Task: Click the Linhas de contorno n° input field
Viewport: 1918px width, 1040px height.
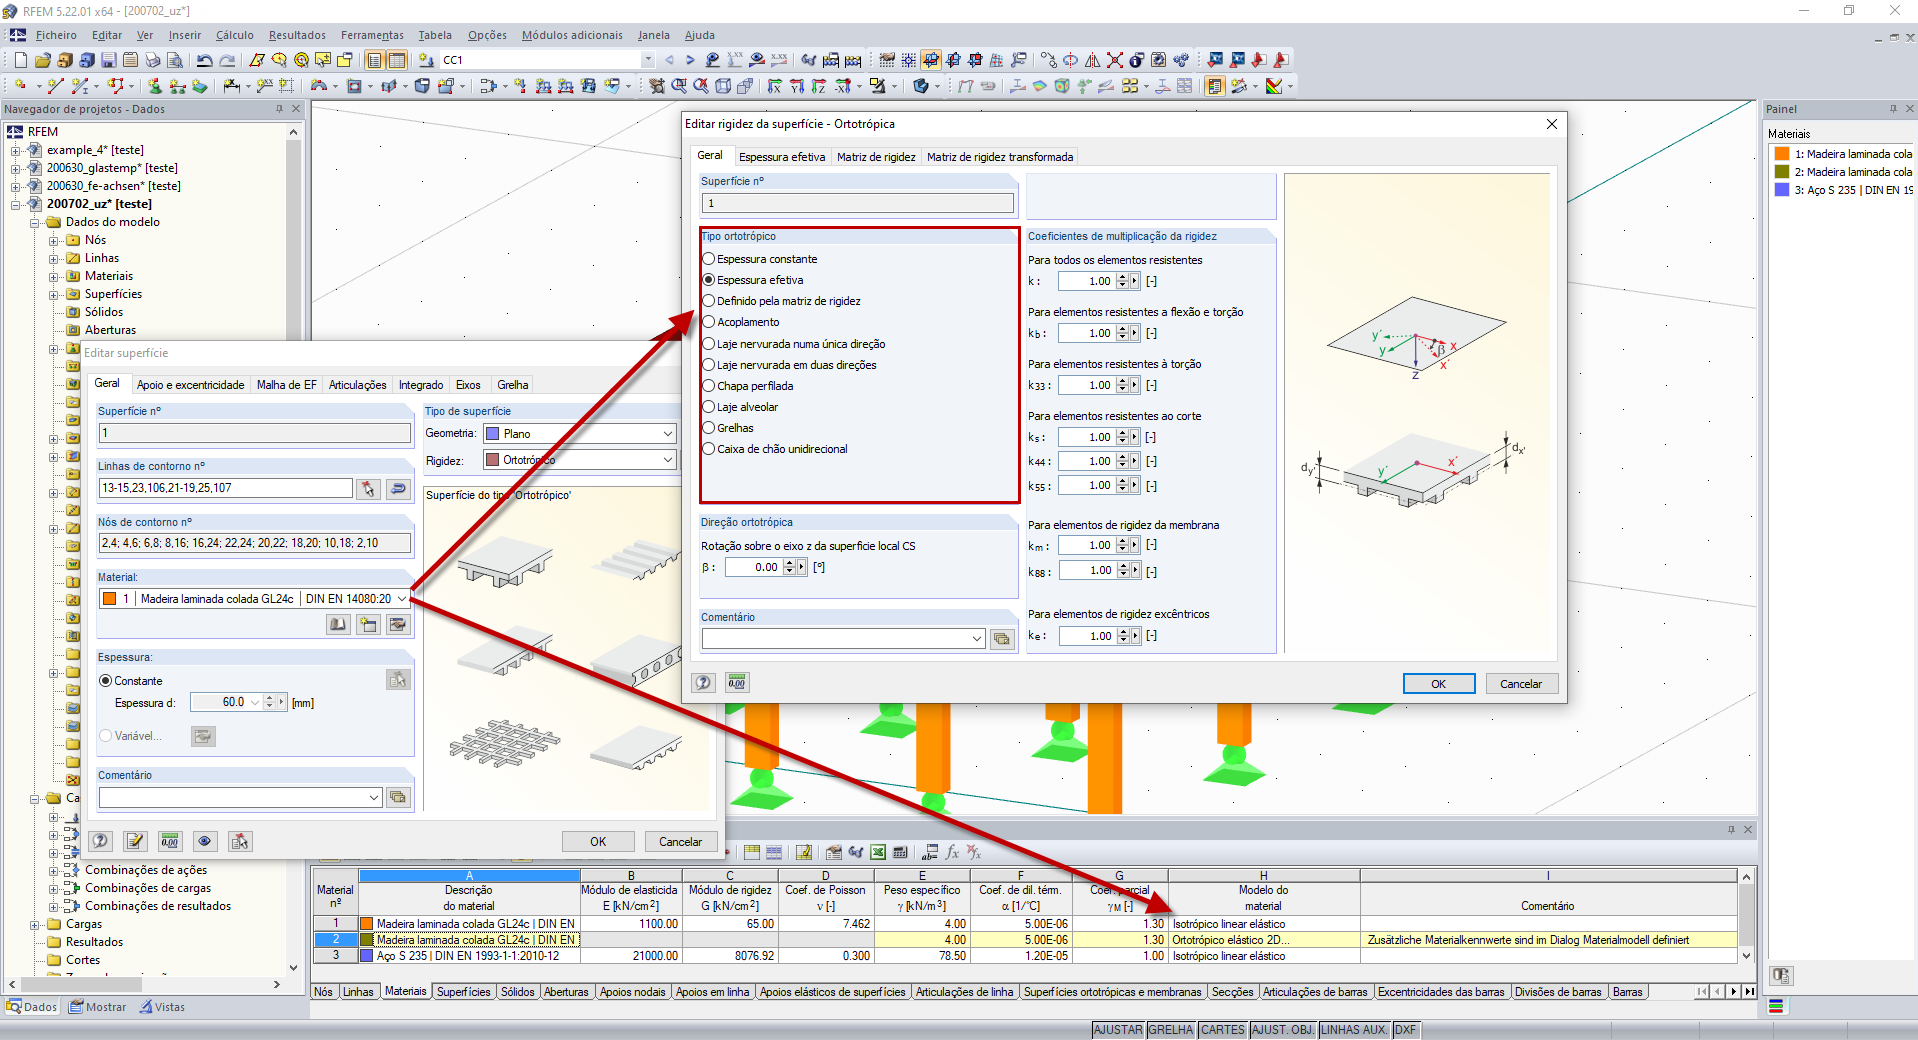Action: coord(225,488)
